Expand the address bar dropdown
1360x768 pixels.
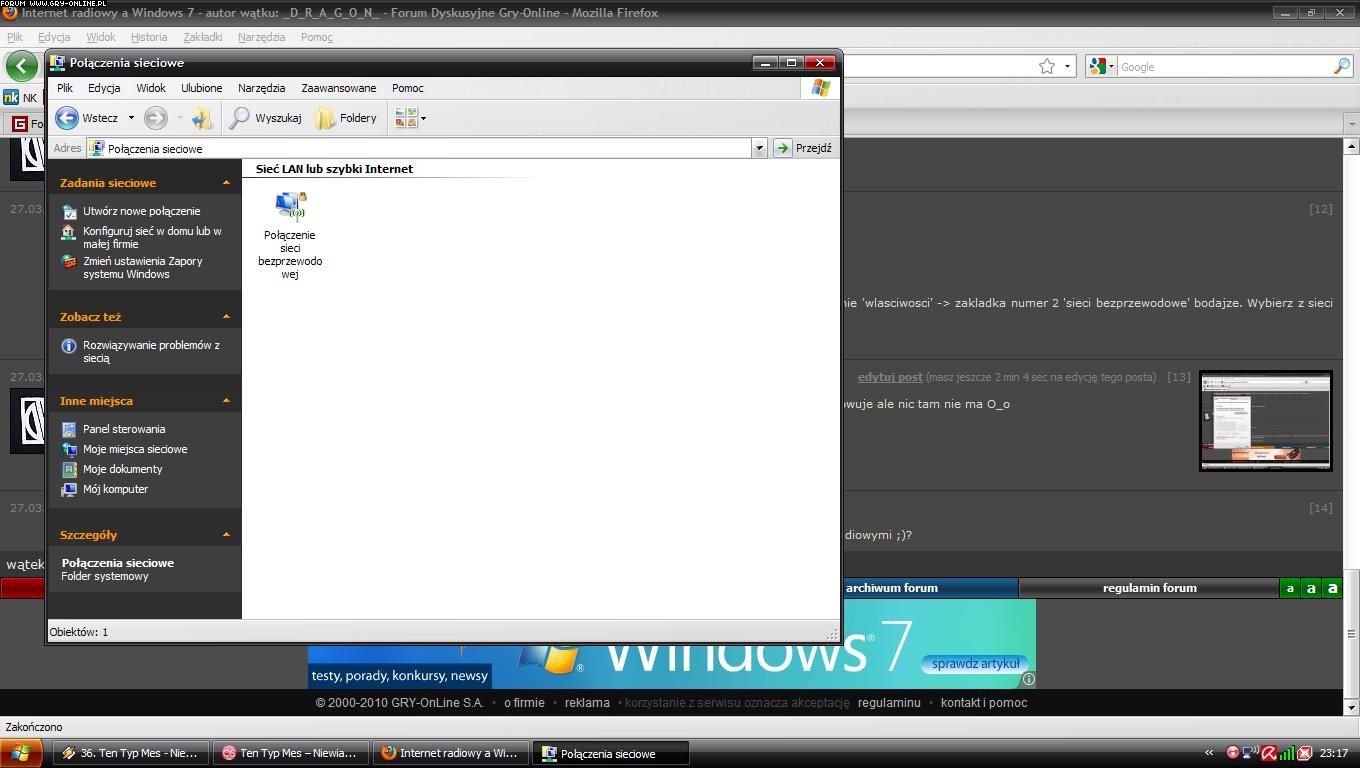(x=759, y=148)
